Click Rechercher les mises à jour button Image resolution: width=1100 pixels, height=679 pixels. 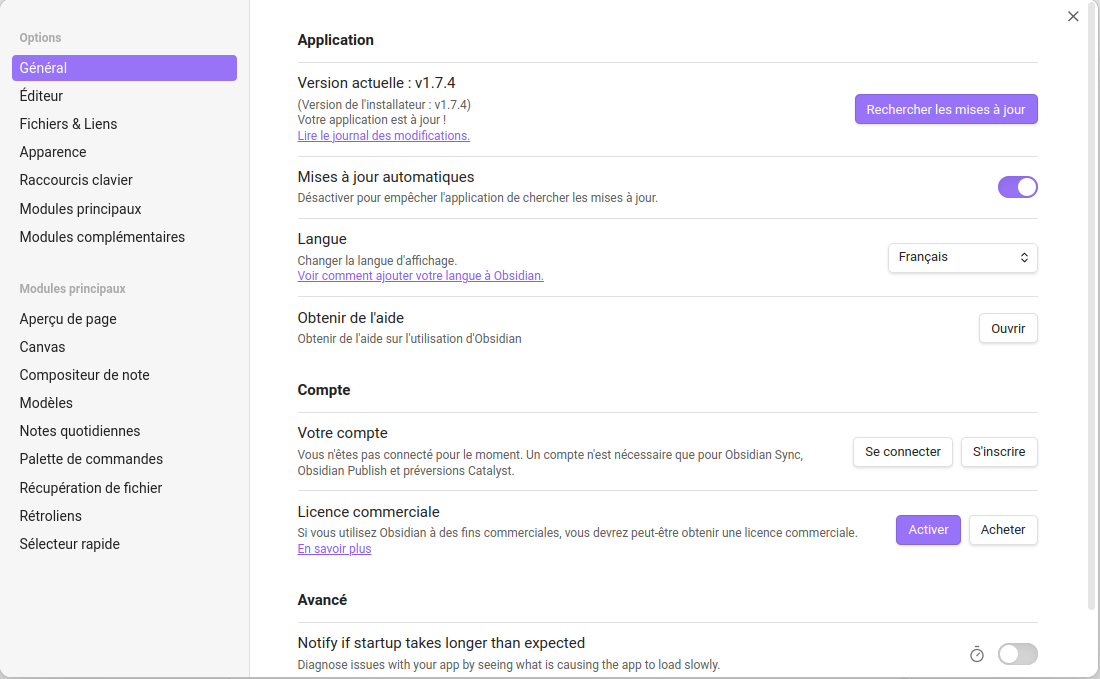pos(945,109)
